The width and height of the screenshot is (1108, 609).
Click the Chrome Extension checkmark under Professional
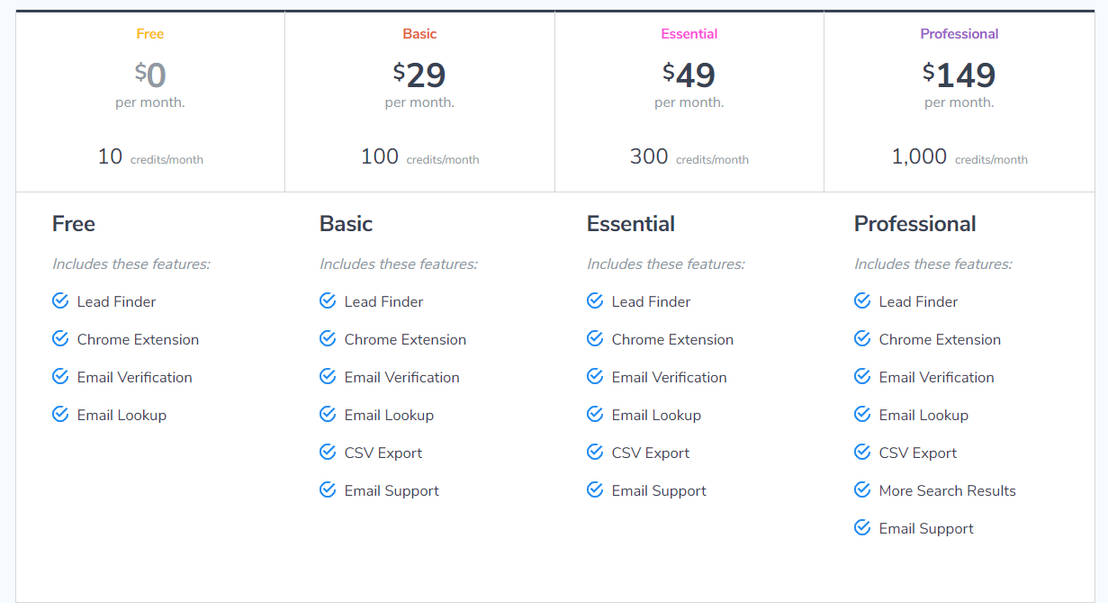[862, 339]
